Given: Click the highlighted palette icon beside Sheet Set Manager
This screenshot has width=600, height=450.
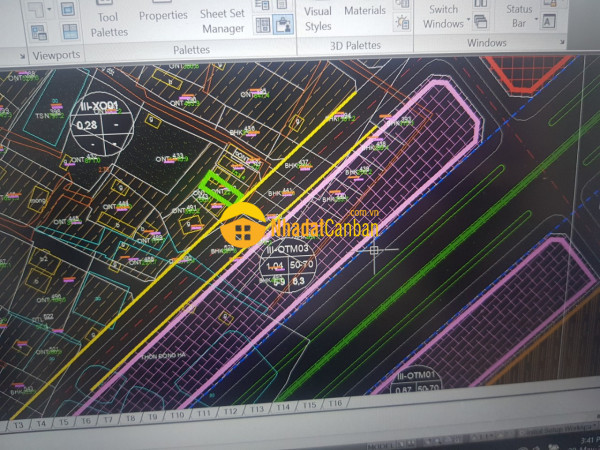Looking at the screenshot, I should click(282, 24).
